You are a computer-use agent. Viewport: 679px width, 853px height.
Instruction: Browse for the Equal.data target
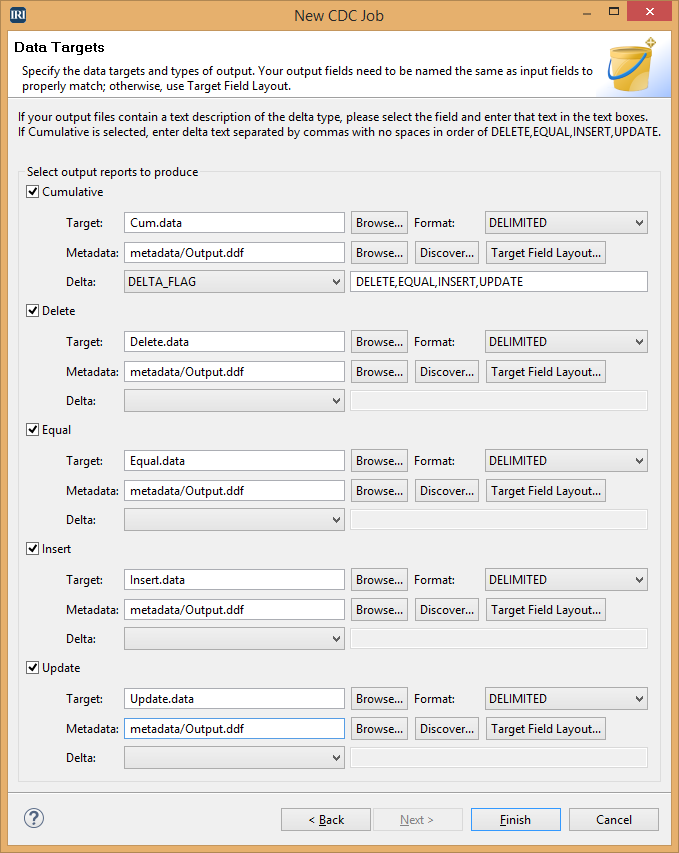point(379,461)
